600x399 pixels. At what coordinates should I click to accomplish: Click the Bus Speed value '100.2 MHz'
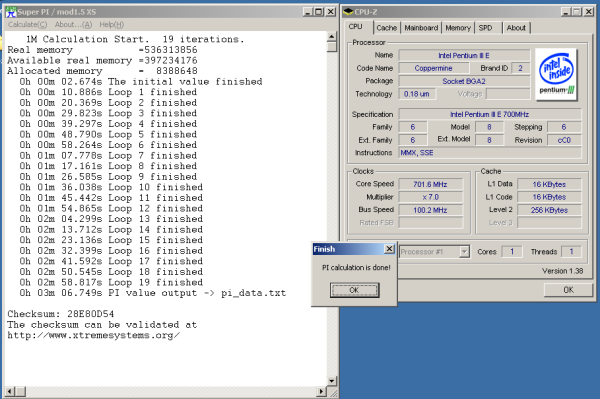430,210
